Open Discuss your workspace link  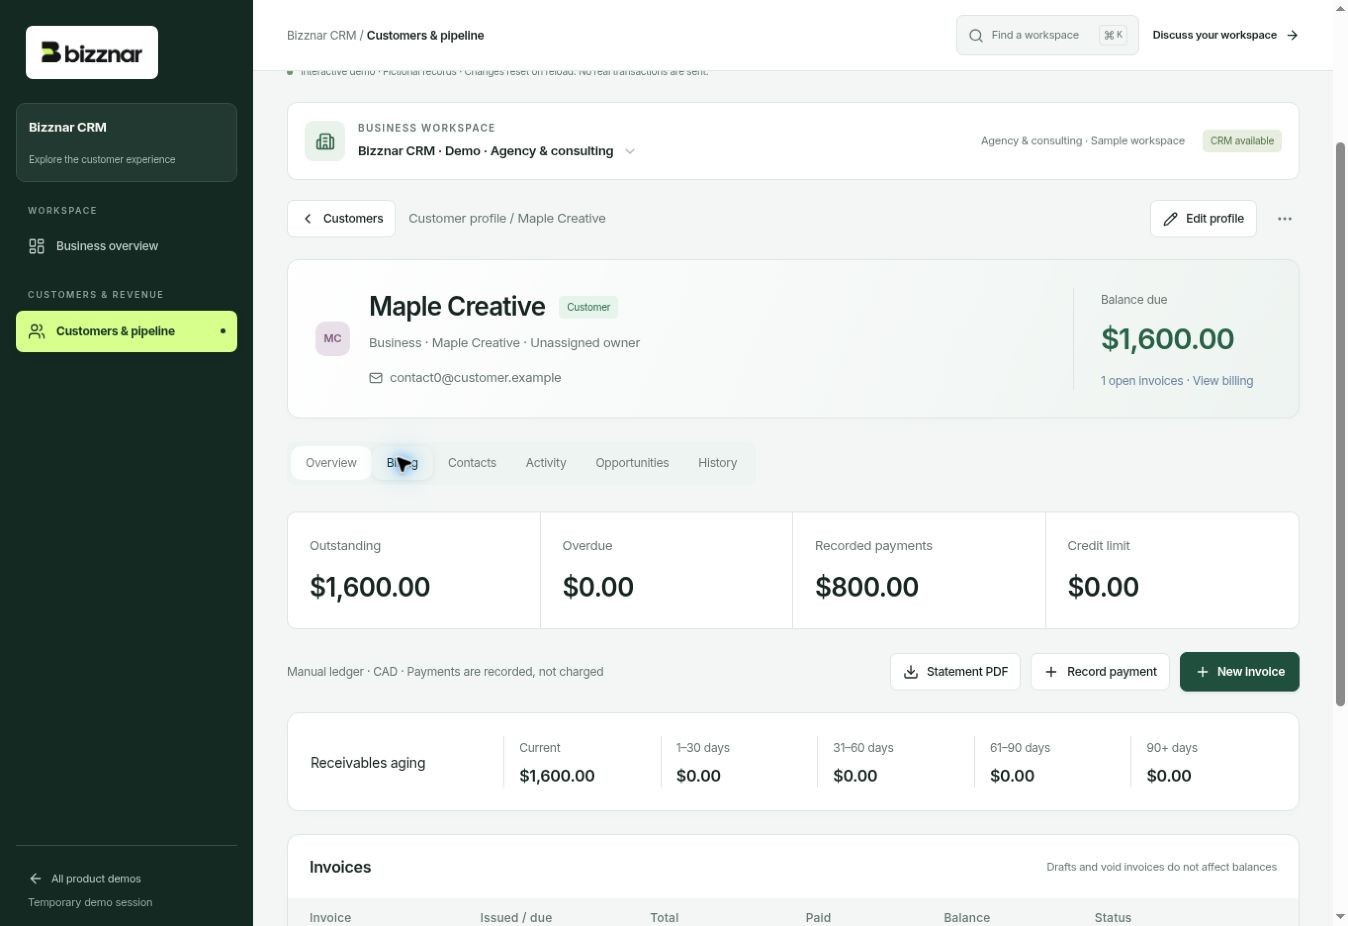(1225, 35)
